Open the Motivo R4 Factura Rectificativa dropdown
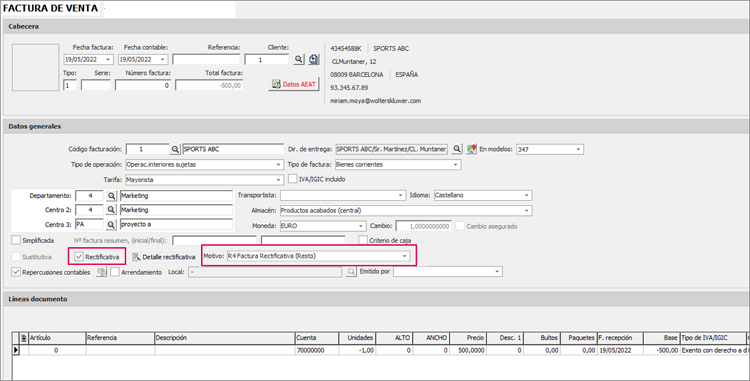 point(405,256)
